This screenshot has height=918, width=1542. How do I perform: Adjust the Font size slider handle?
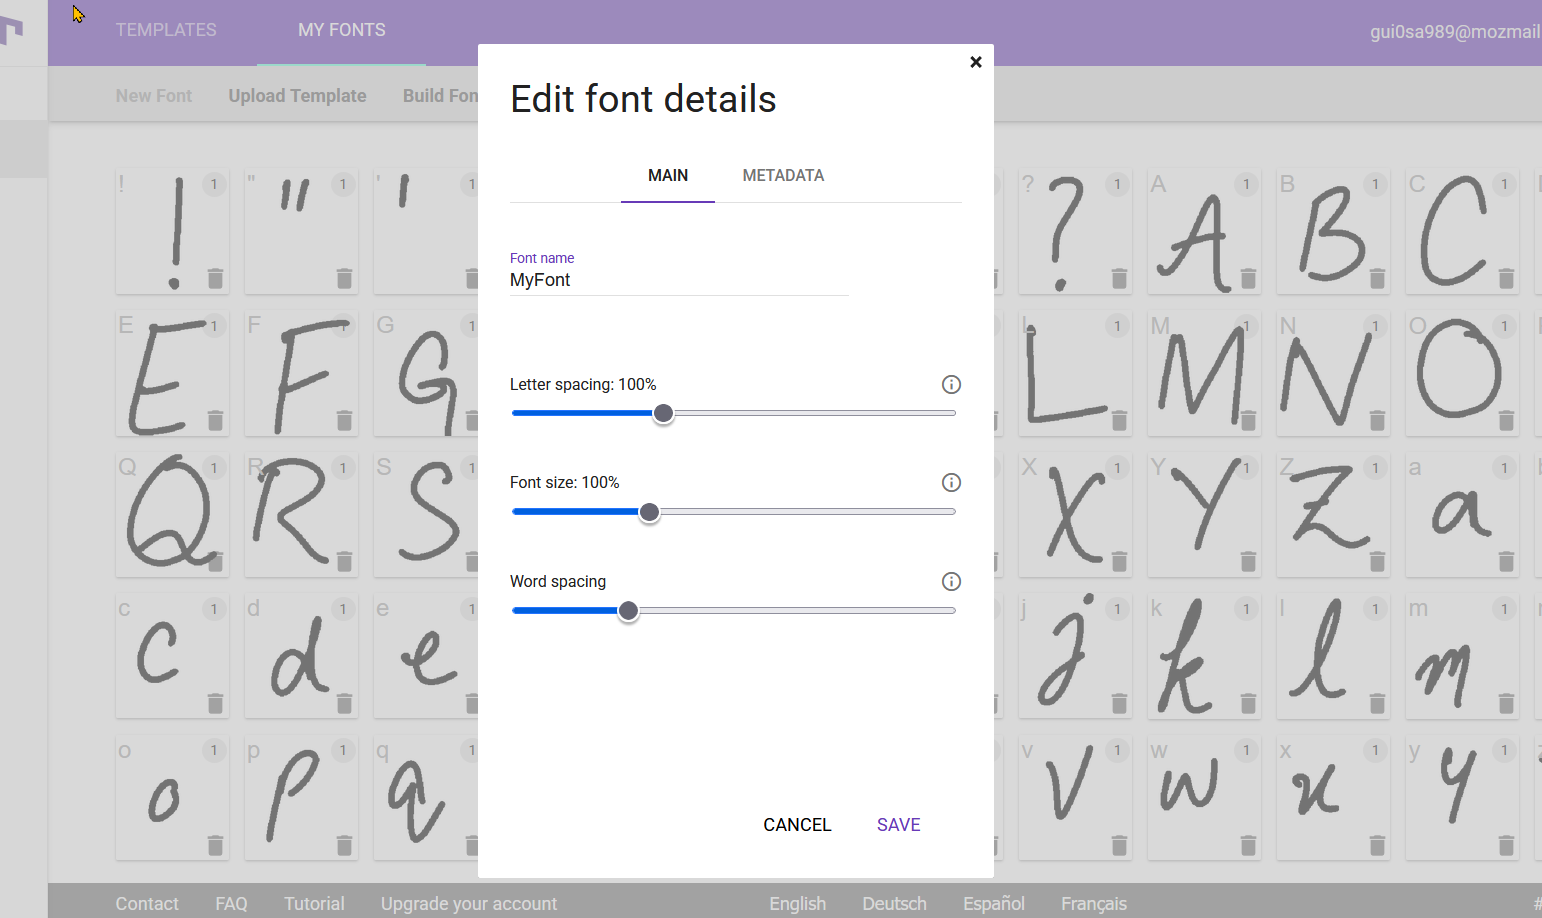[649, 513]
